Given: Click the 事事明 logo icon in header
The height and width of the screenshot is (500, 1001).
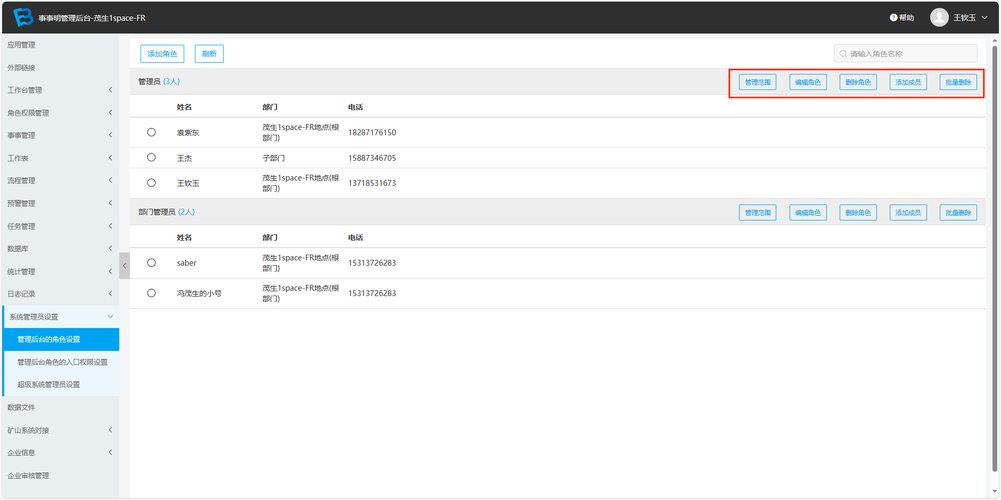Looking at the screenshot, I should 23,17.
